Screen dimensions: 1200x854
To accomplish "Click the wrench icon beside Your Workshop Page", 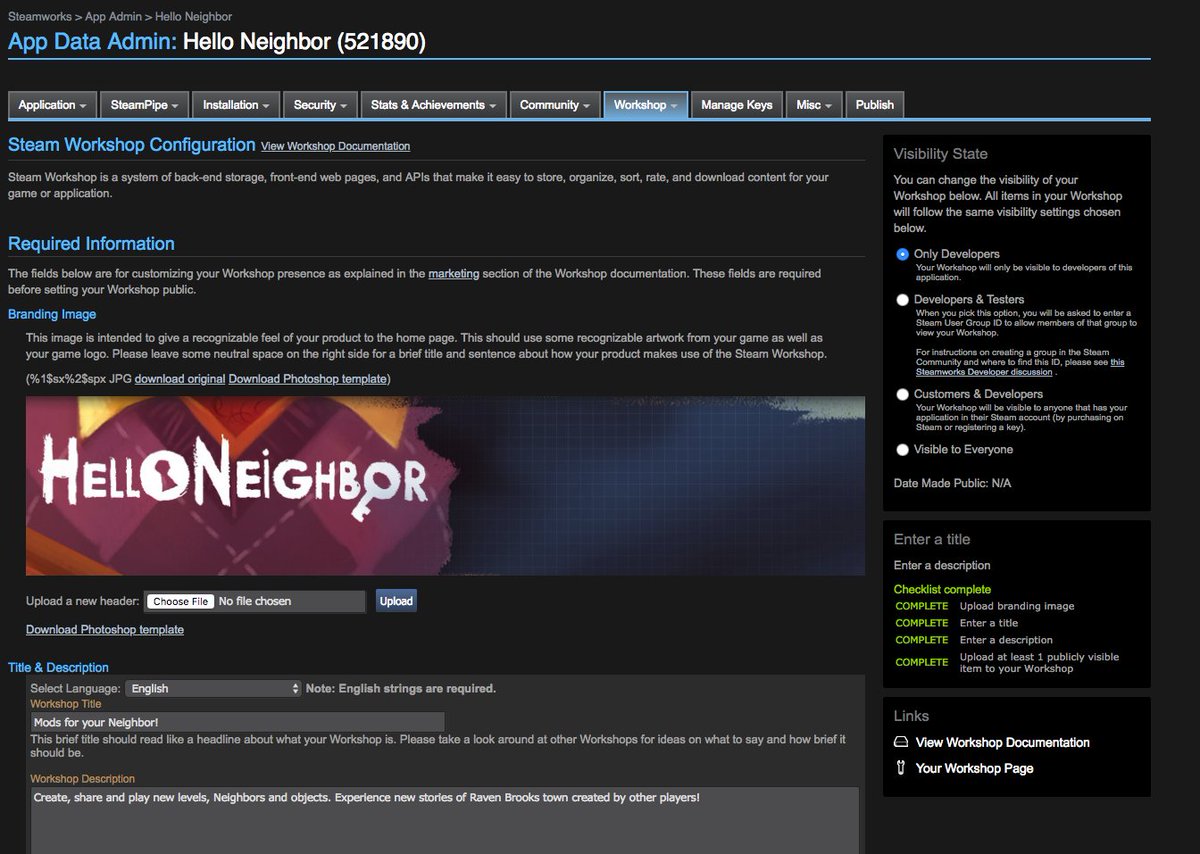I will click(x=901, y=768).
